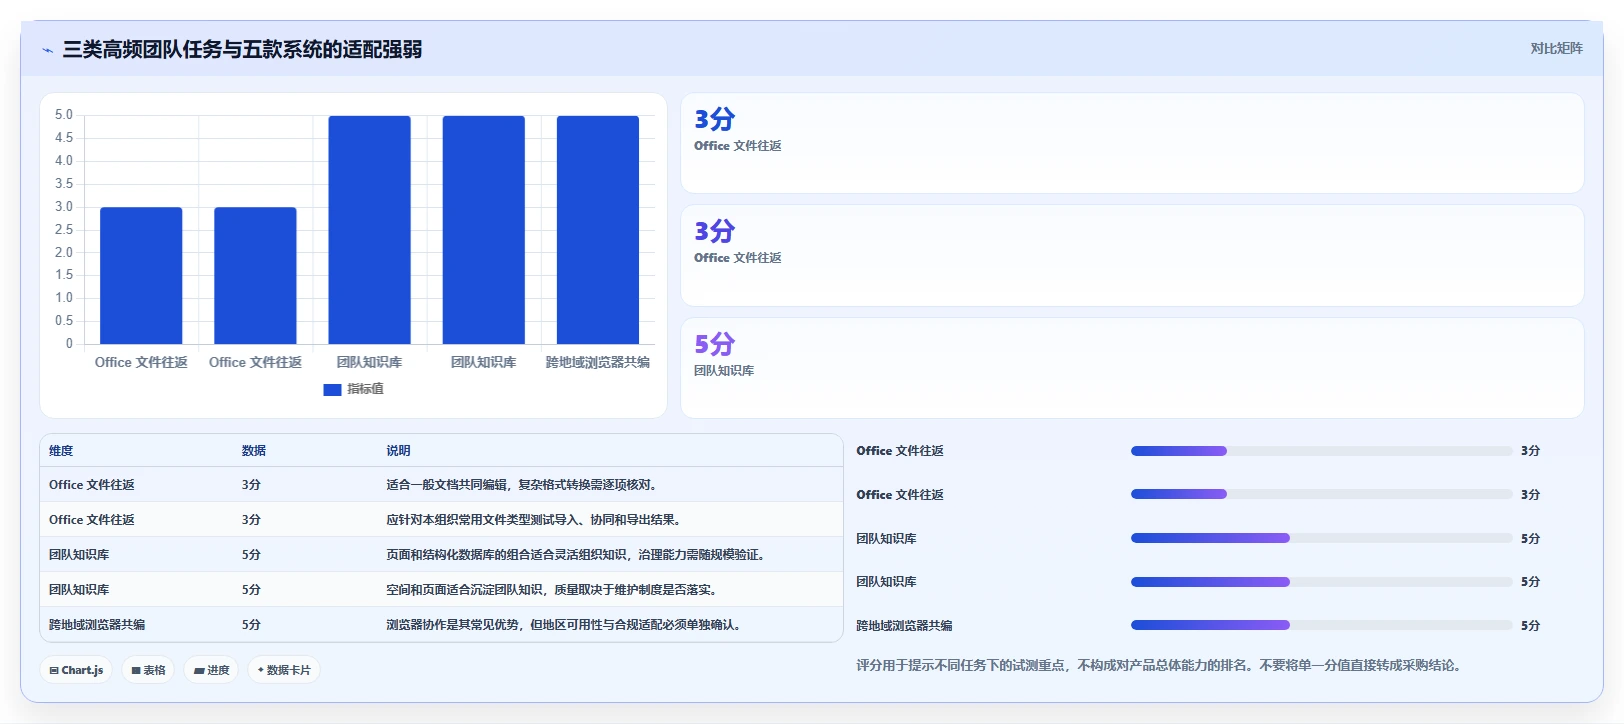Click the 2.5 tick on the chart y-axis

pos(64,229)
